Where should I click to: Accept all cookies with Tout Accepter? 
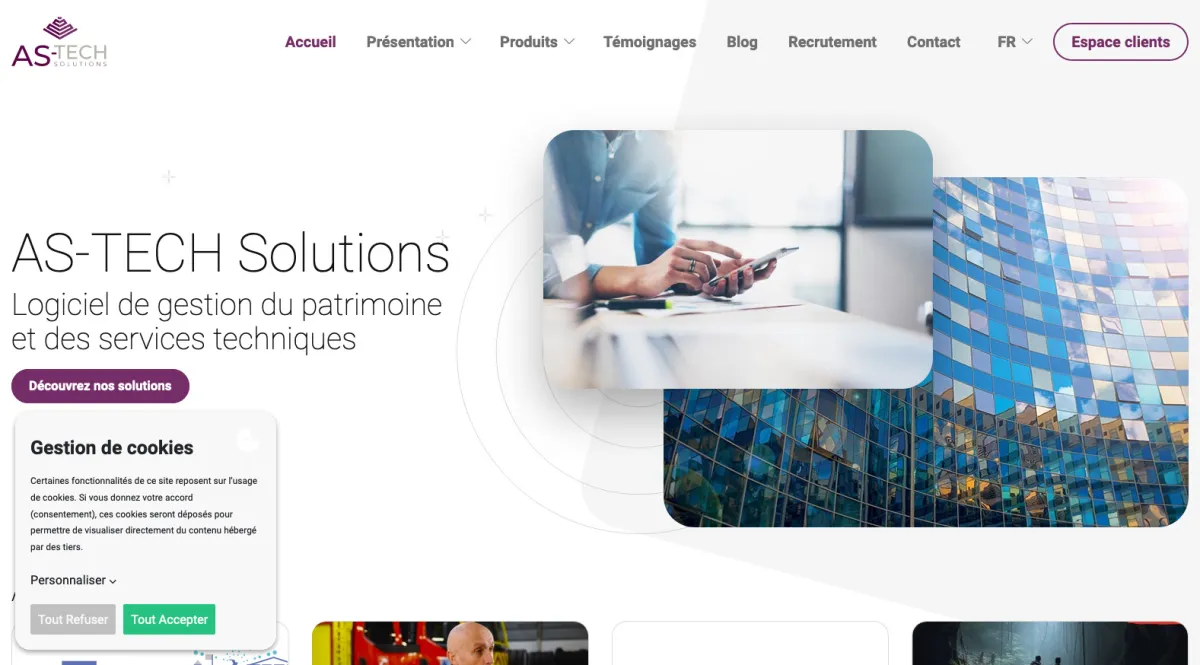coord(169,619)
